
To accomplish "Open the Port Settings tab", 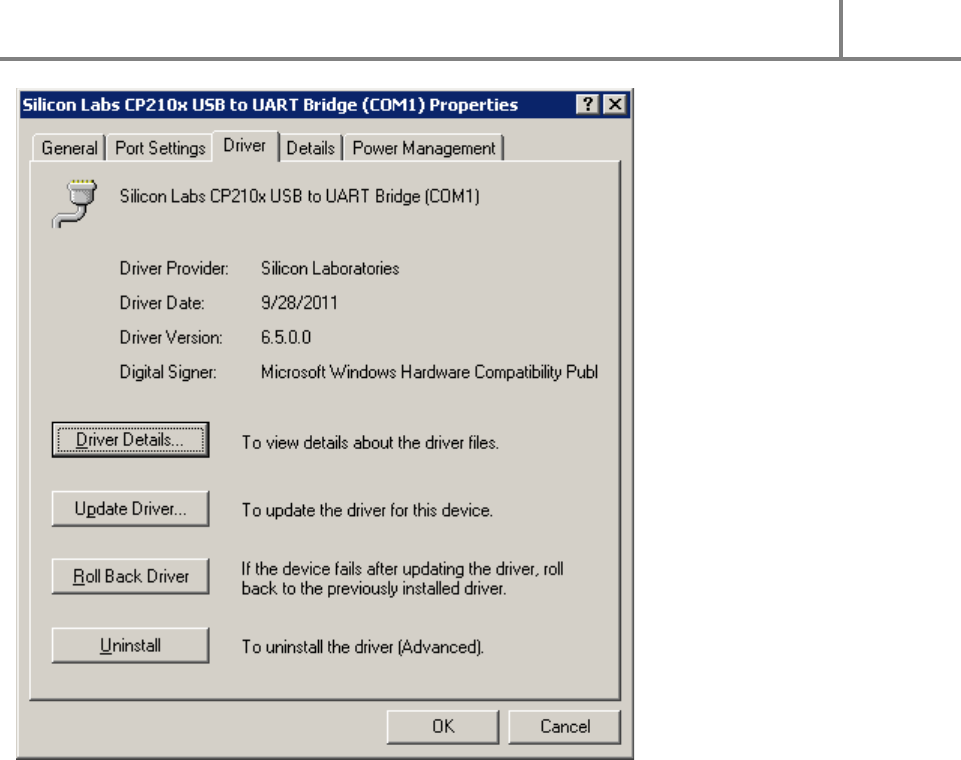I will tap(160, 148).
